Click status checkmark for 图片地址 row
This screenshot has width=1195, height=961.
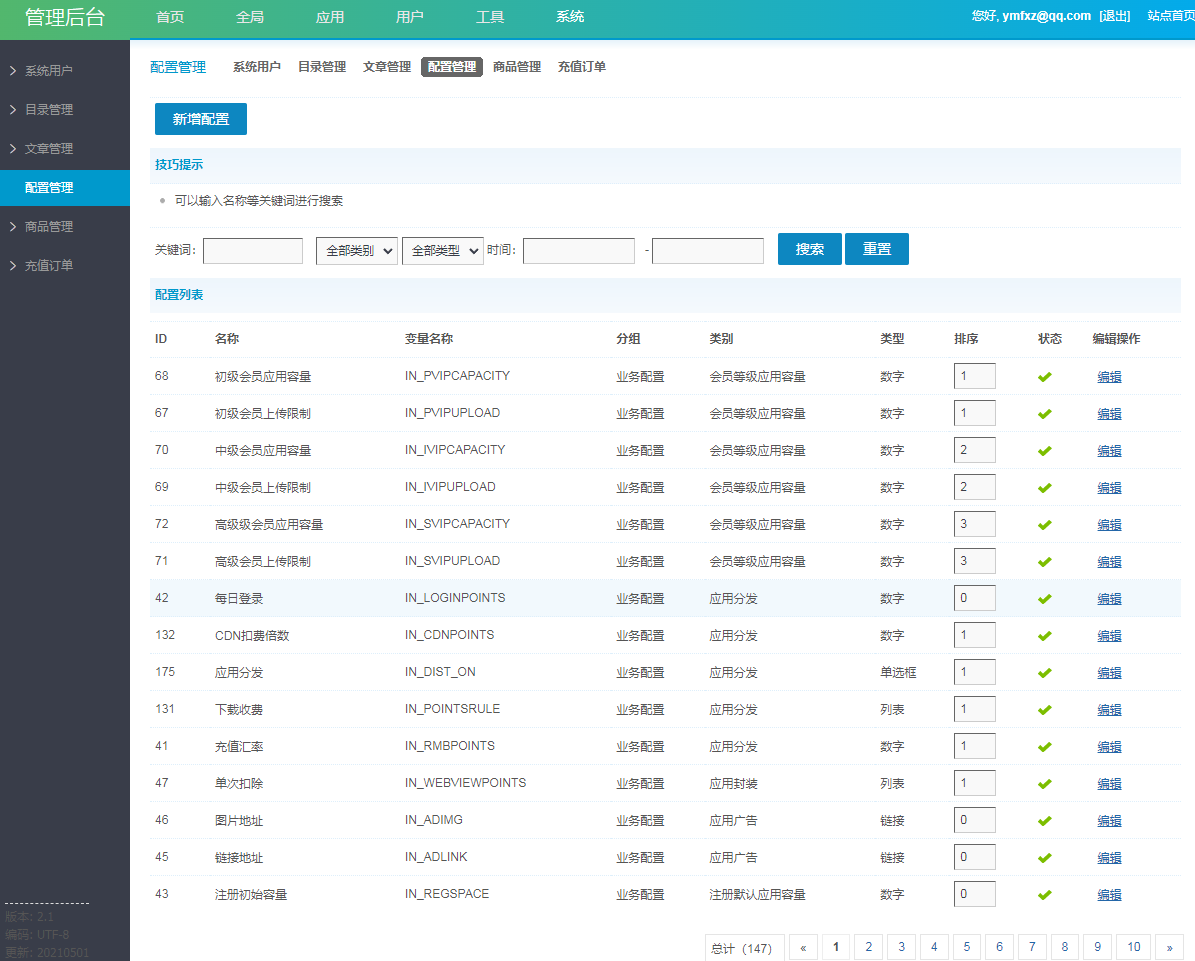1044,821
